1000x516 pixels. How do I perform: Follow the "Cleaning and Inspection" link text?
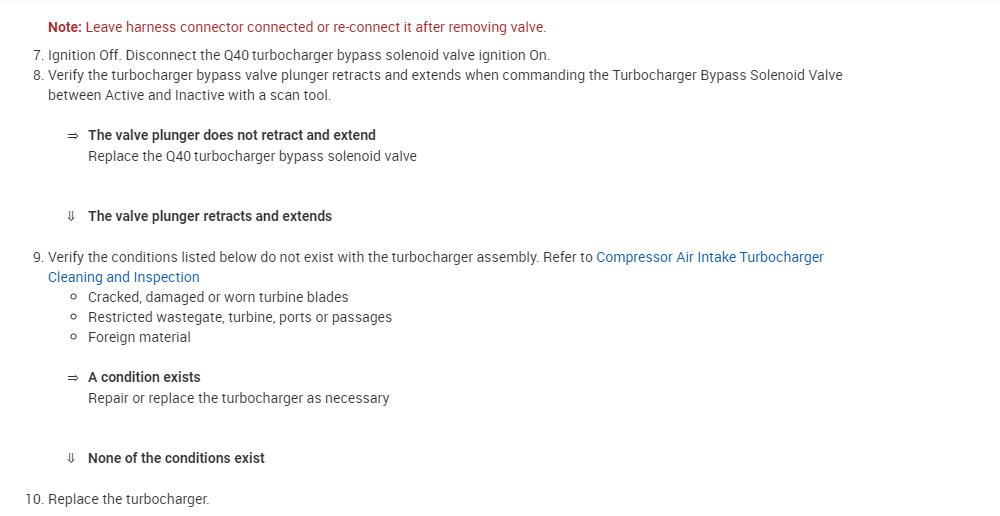(x=124, y=277)
